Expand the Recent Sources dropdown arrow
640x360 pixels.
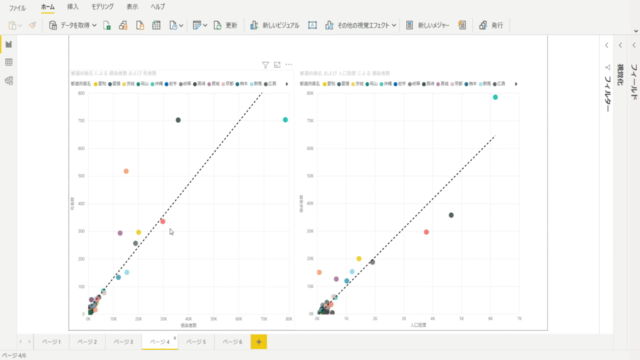[x=181, y=26]
